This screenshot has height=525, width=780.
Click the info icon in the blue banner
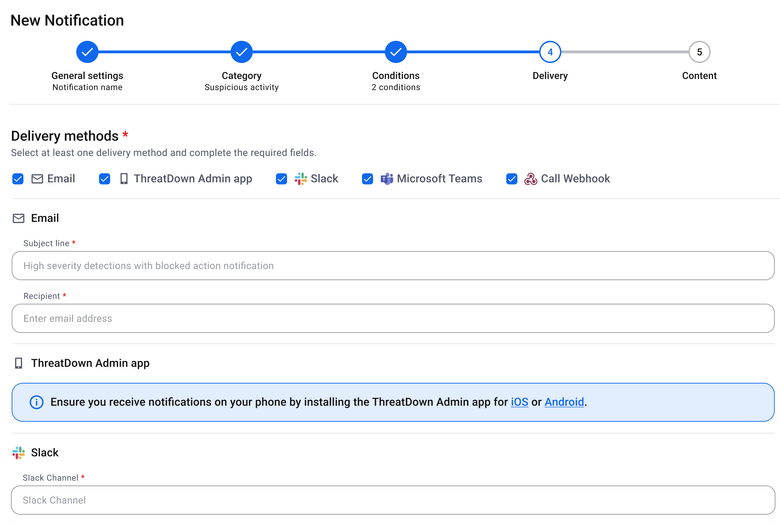pyautogui.click(x=36, y=402)
